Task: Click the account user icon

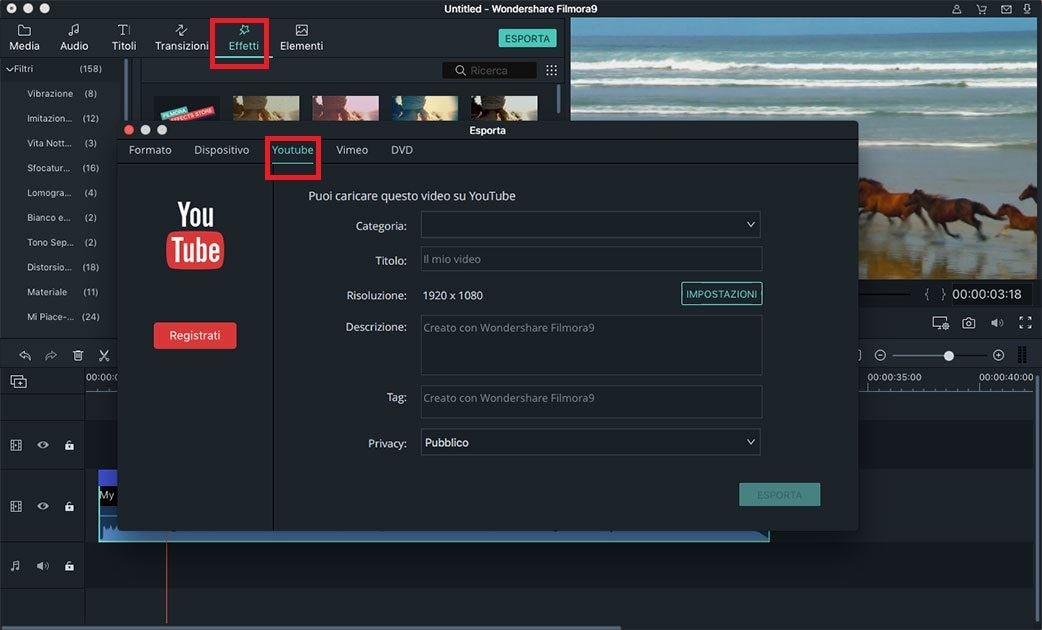Action: [x=956, y=9]
